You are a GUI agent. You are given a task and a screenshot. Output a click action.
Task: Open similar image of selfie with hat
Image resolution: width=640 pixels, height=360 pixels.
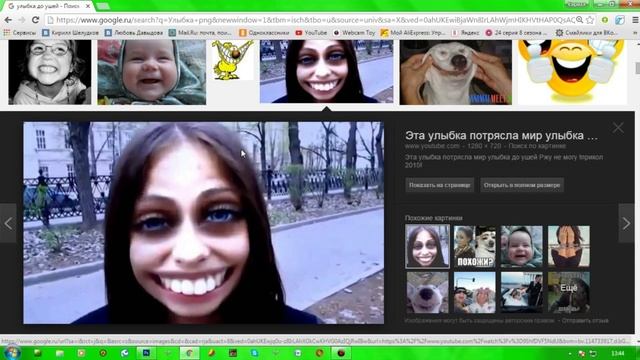[x=475, y=292]
